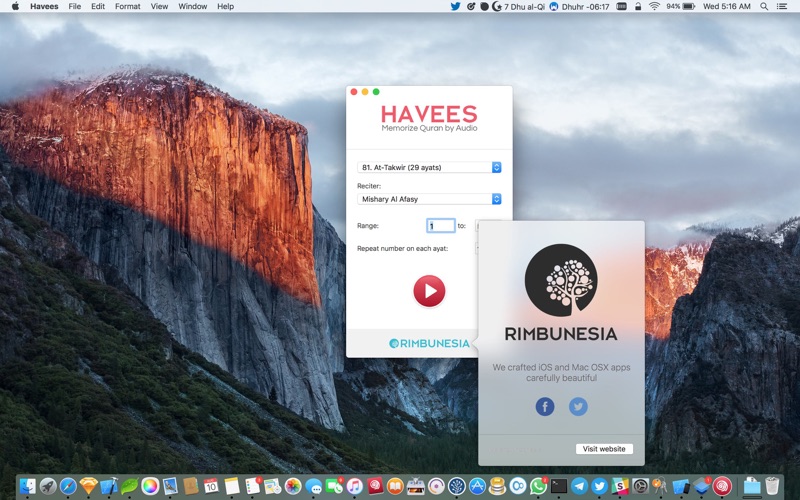Launch Safari from the dock

(68, 486)
